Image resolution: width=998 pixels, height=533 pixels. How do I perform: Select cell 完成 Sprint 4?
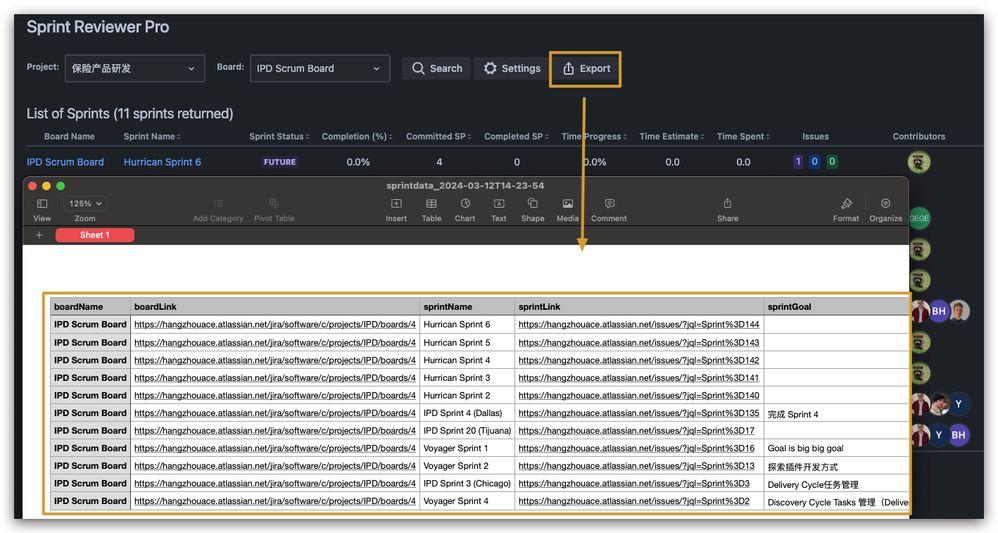(x=836, y=414)
